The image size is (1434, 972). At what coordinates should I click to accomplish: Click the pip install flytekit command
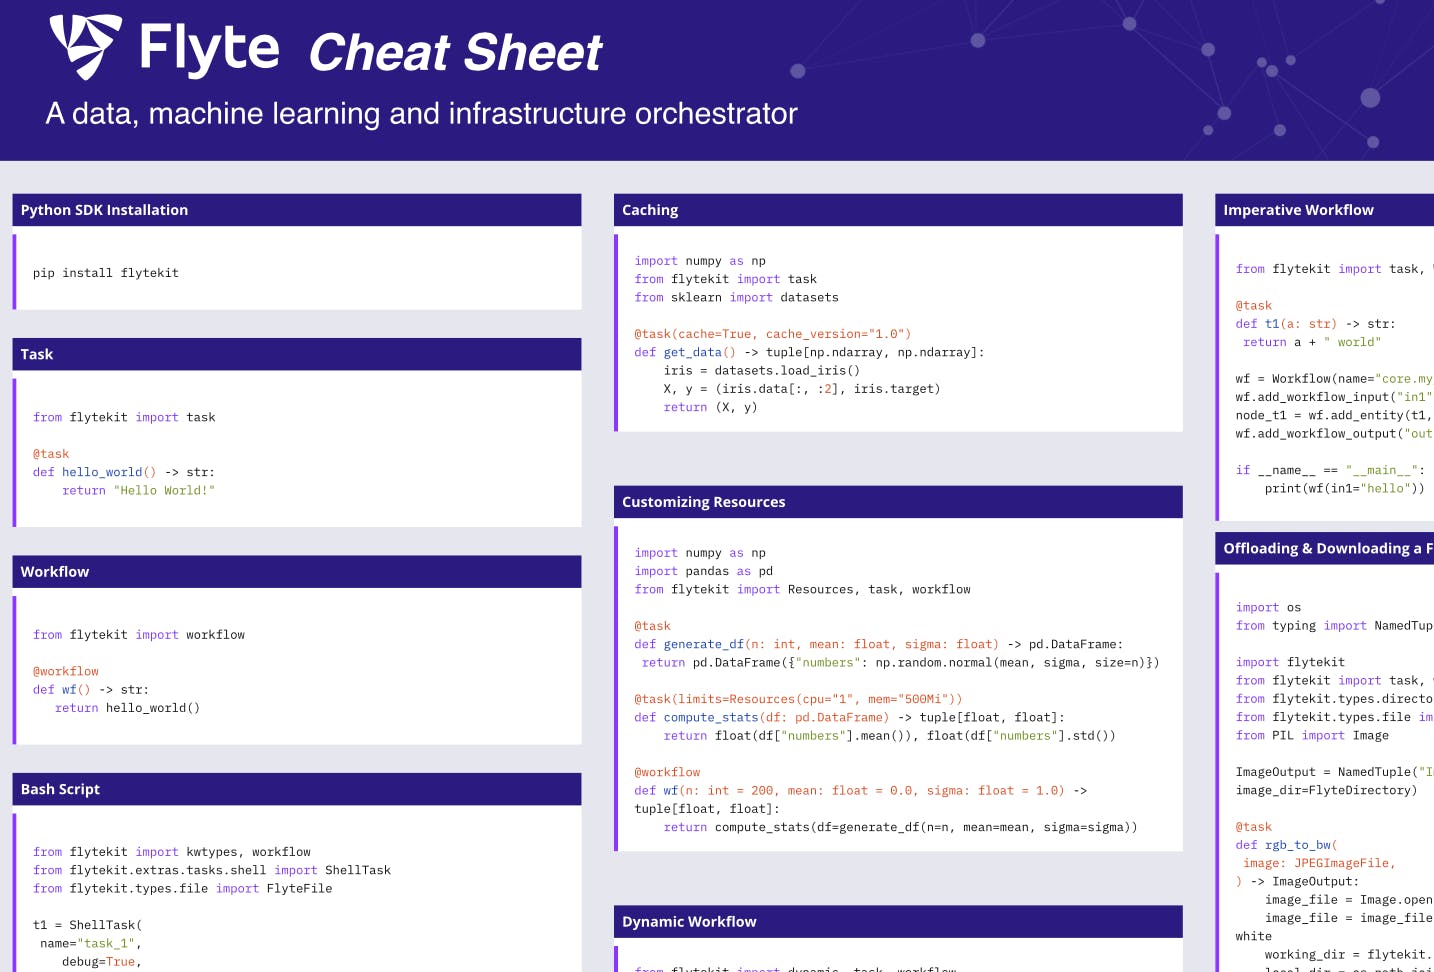pyautogui.click(x=106, y=272)
